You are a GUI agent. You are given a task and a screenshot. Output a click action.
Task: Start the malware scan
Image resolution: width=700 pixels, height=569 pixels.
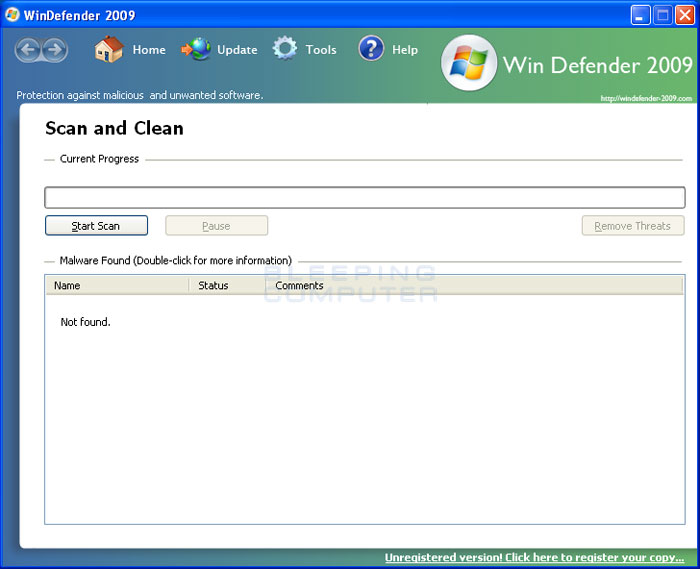[96, 225]
